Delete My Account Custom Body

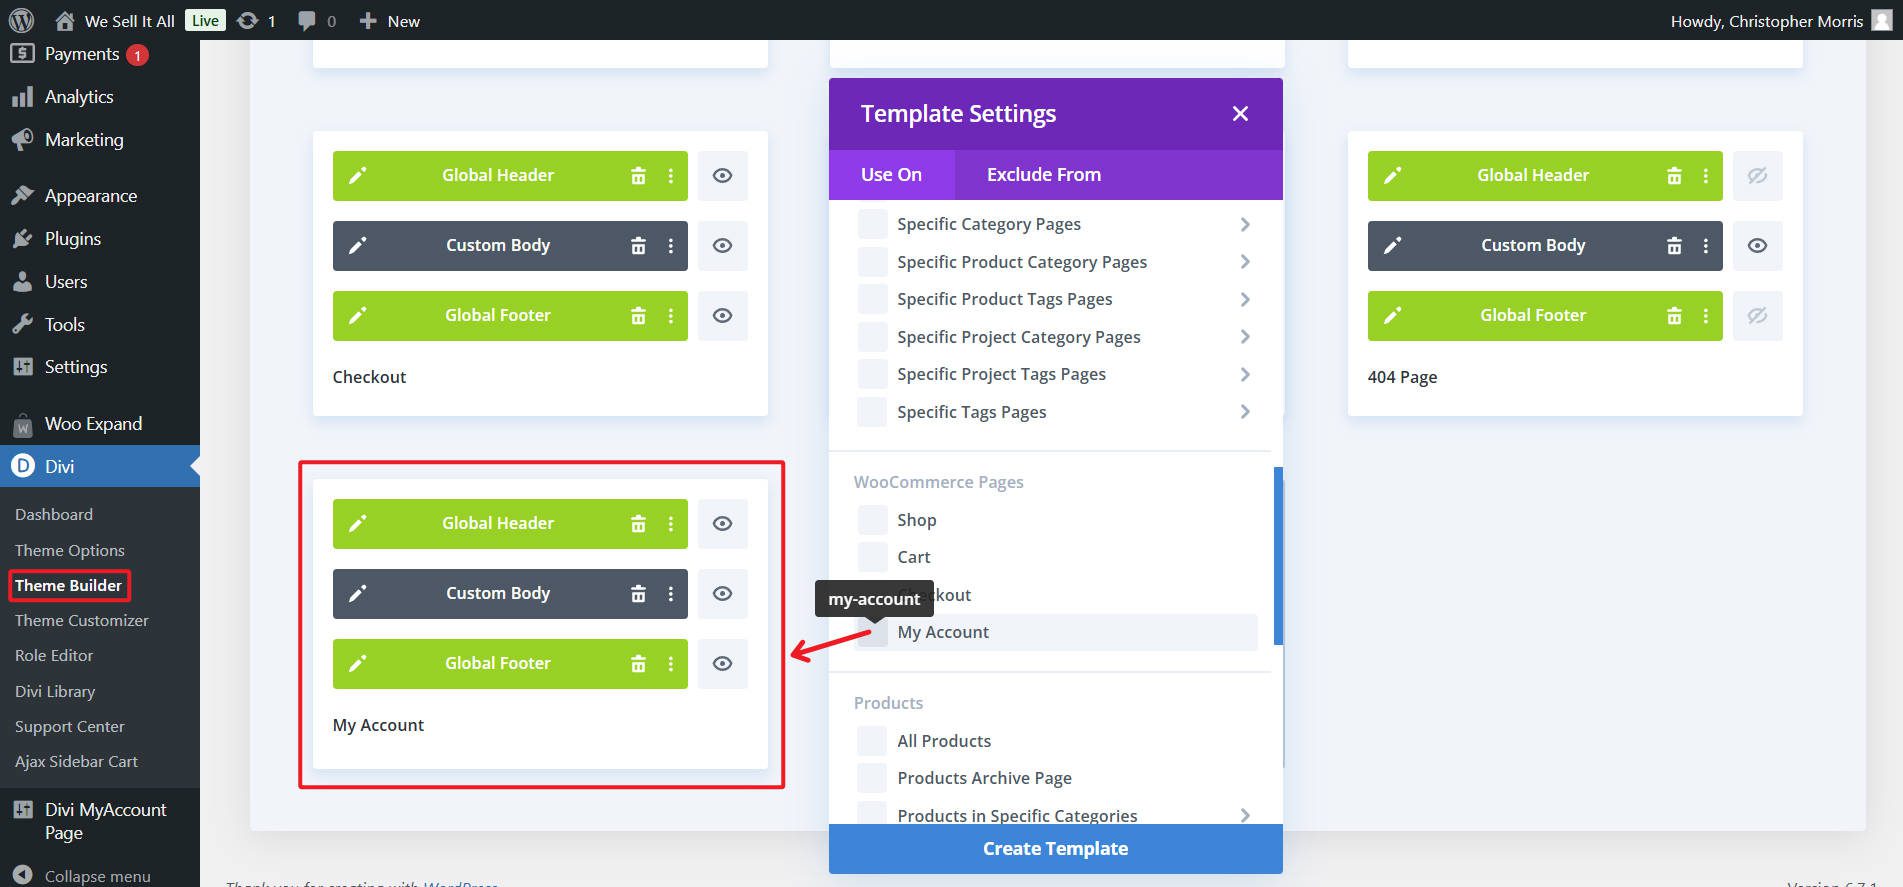click(638, 594)
